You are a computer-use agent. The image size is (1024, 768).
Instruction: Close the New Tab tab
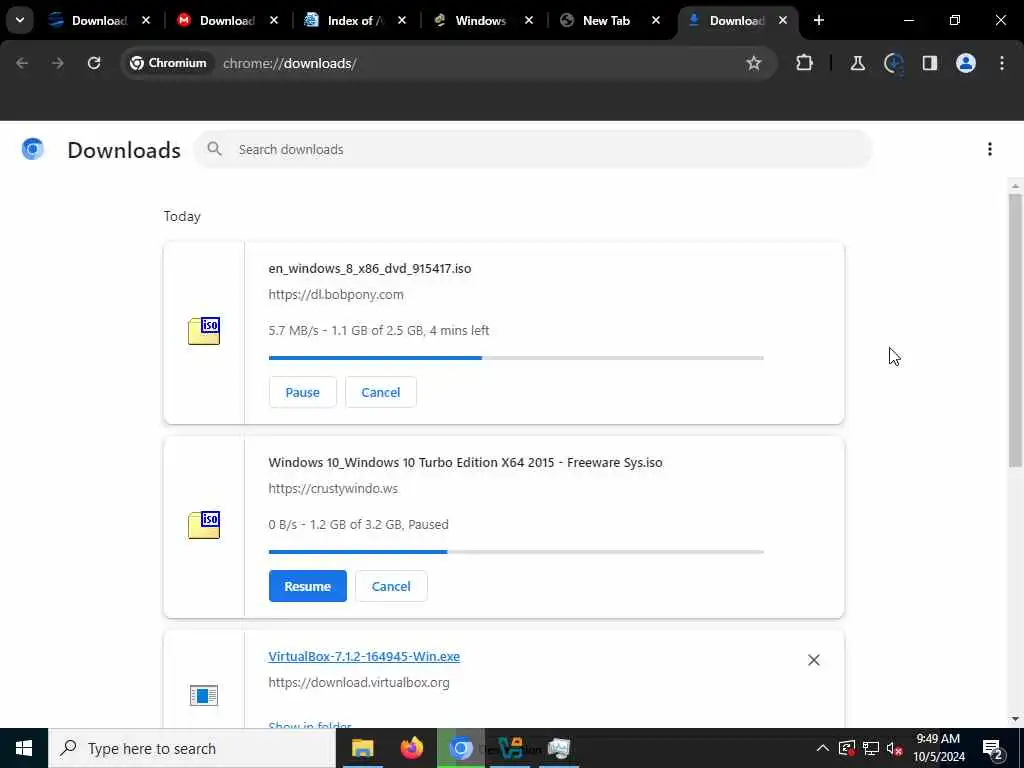coord(656,21)
